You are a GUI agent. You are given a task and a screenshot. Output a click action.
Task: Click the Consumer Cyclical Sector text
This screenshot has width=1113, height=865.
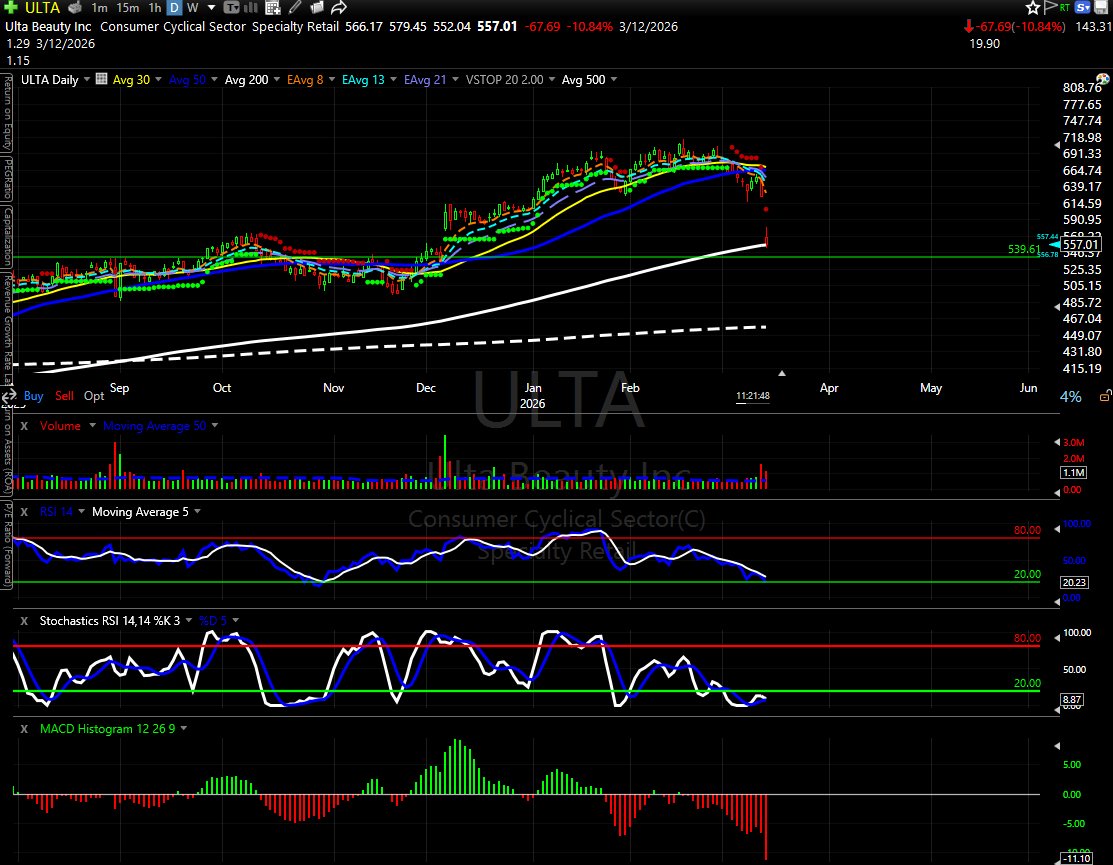click(173, 26)
